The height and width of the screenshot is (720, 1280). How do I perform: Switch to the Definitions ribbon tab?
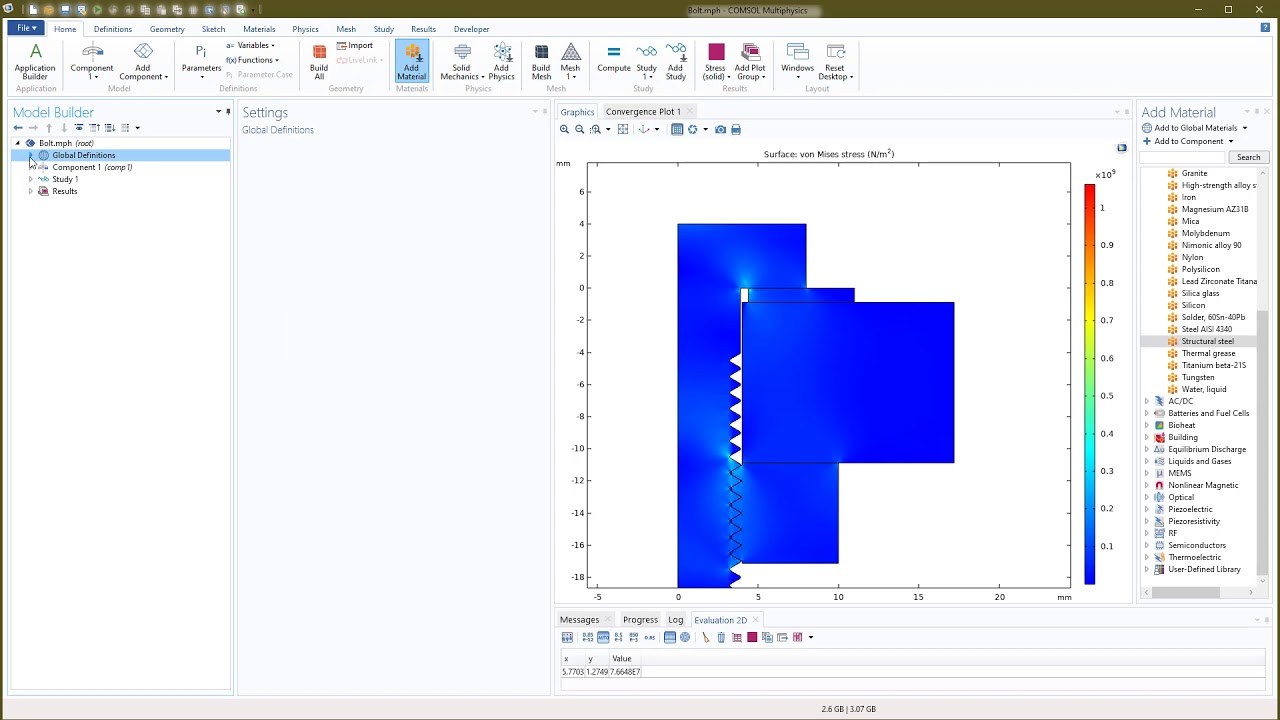(113, 29)
